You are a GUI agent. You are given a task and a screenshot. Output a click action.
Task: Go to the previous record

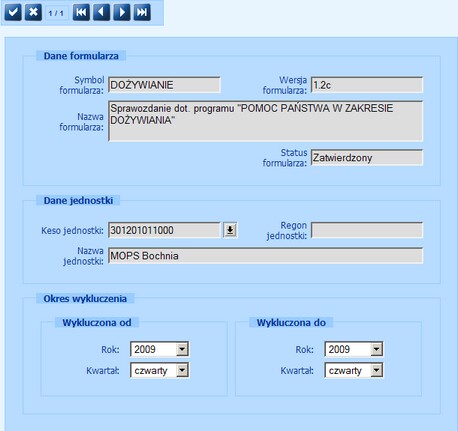[x=101, y=12]
